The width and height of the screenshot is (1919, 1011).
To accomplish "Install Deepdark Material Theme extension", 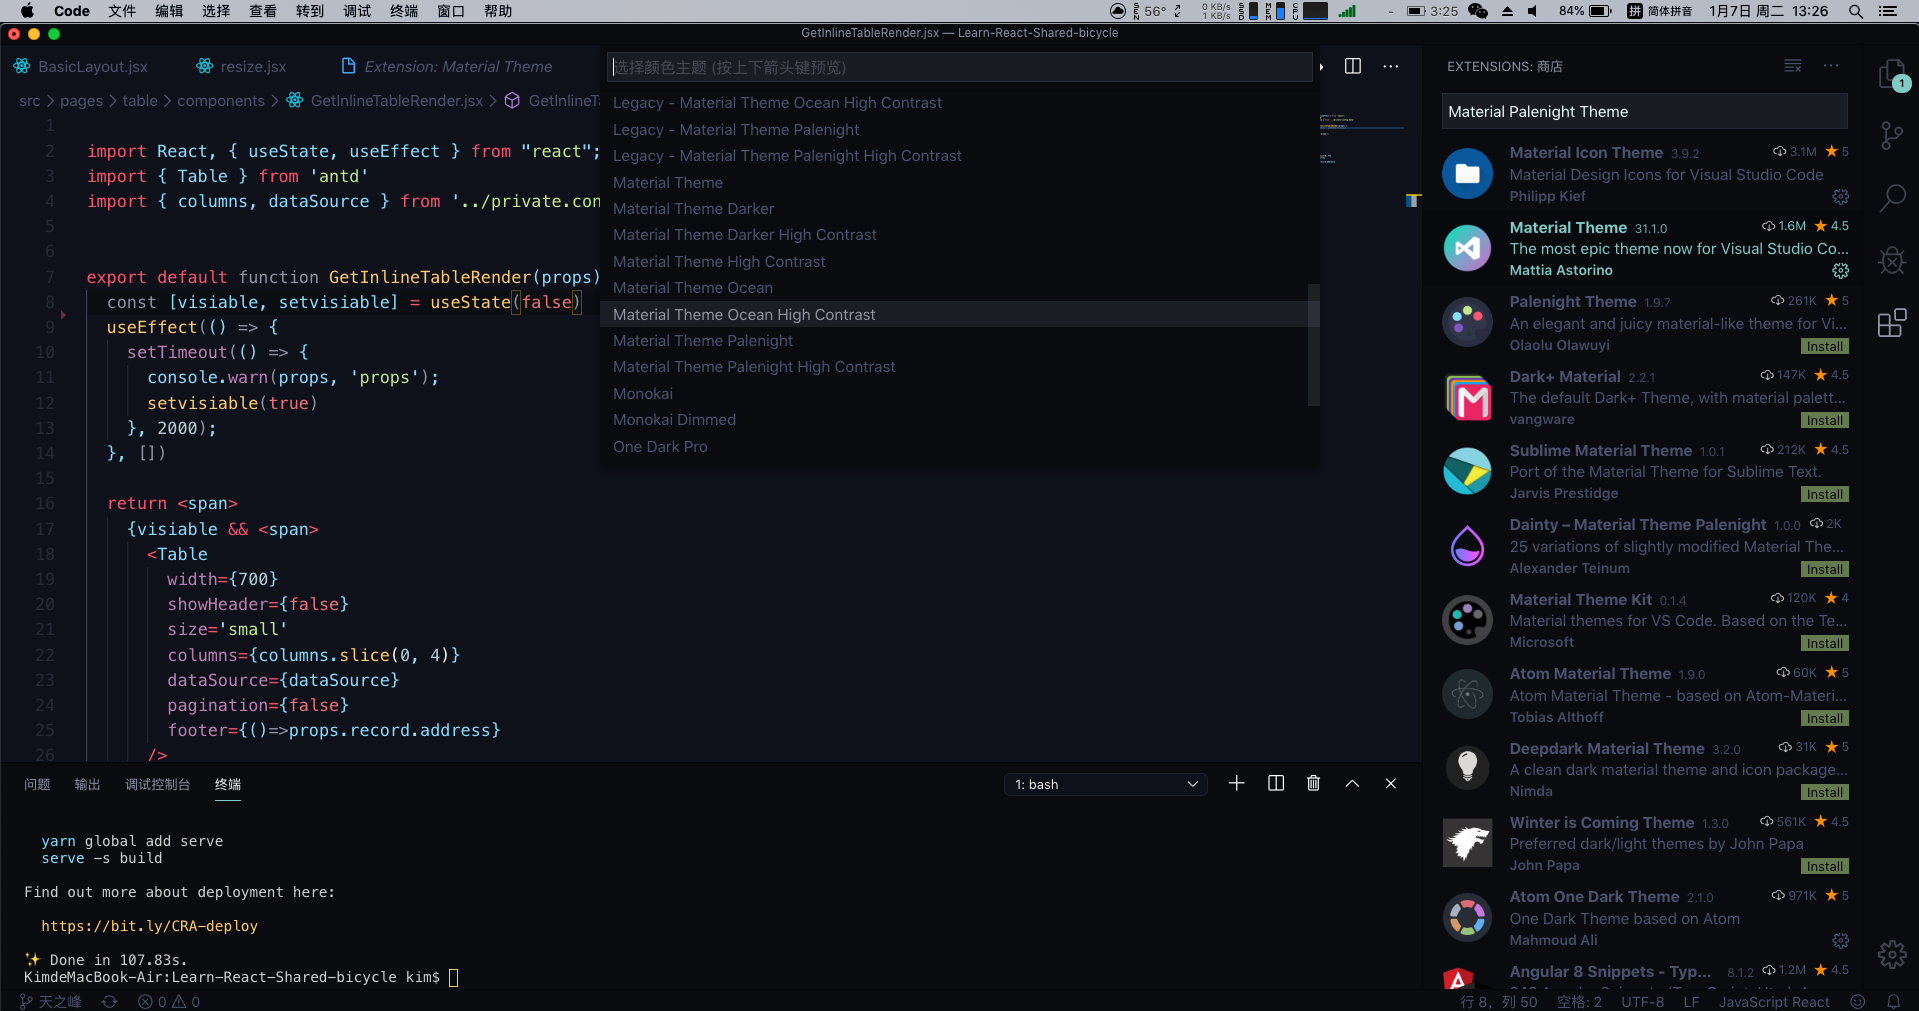I will [1825, 792].
